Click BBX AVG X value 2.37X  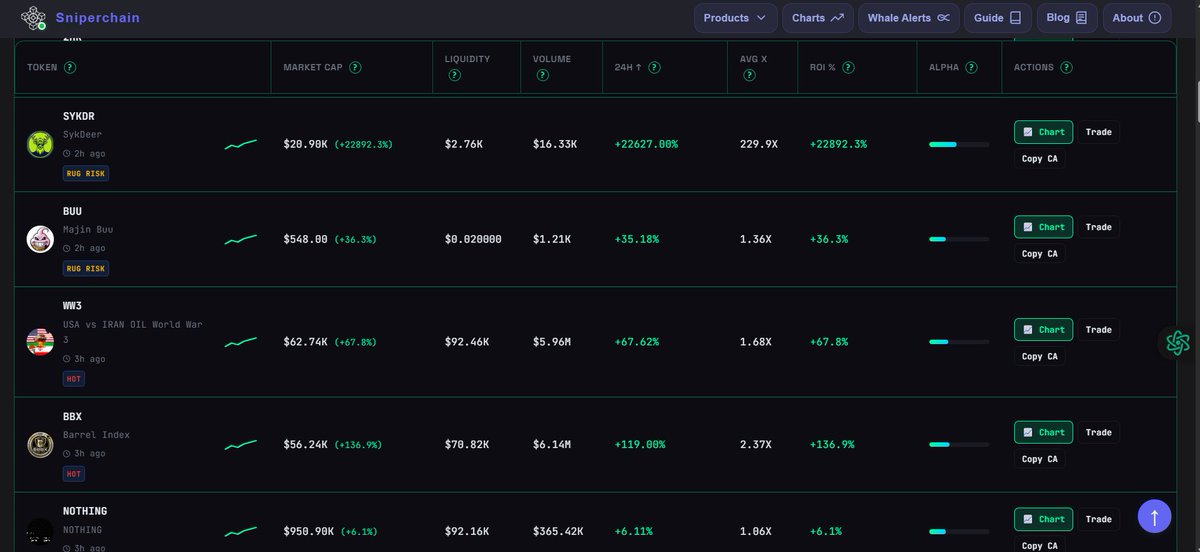[756, 445]
